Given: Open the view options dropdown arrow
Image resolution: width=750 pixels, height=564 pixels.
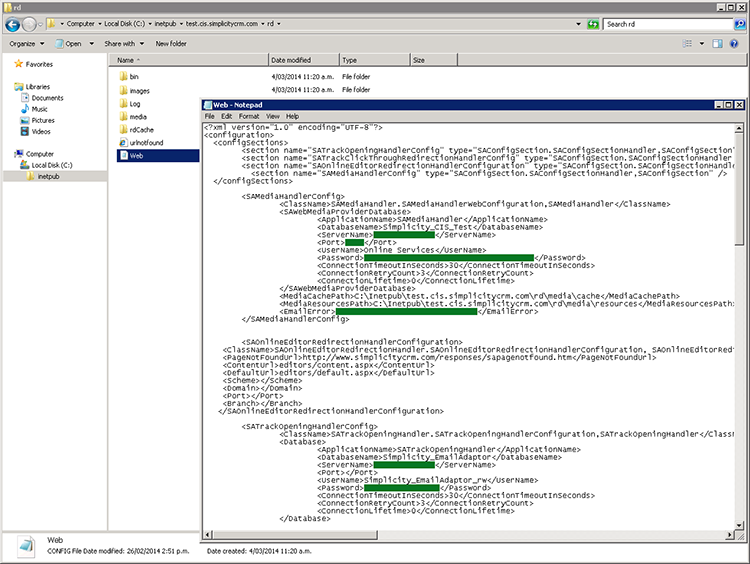Looking at the screenshot, I should tap(702, 44).
